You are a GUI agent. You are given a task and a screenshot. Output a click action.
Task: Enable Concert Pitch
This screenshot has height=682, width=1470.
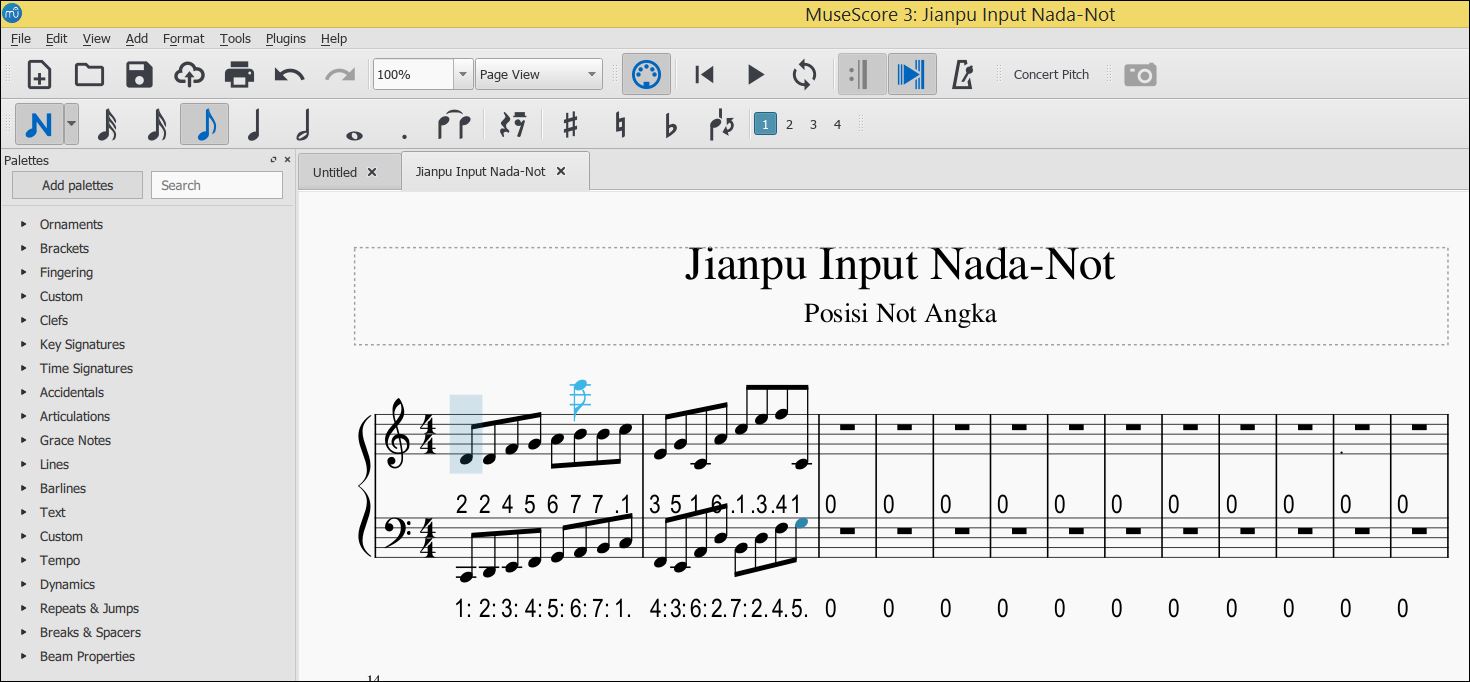click(x=1050, y=74)
